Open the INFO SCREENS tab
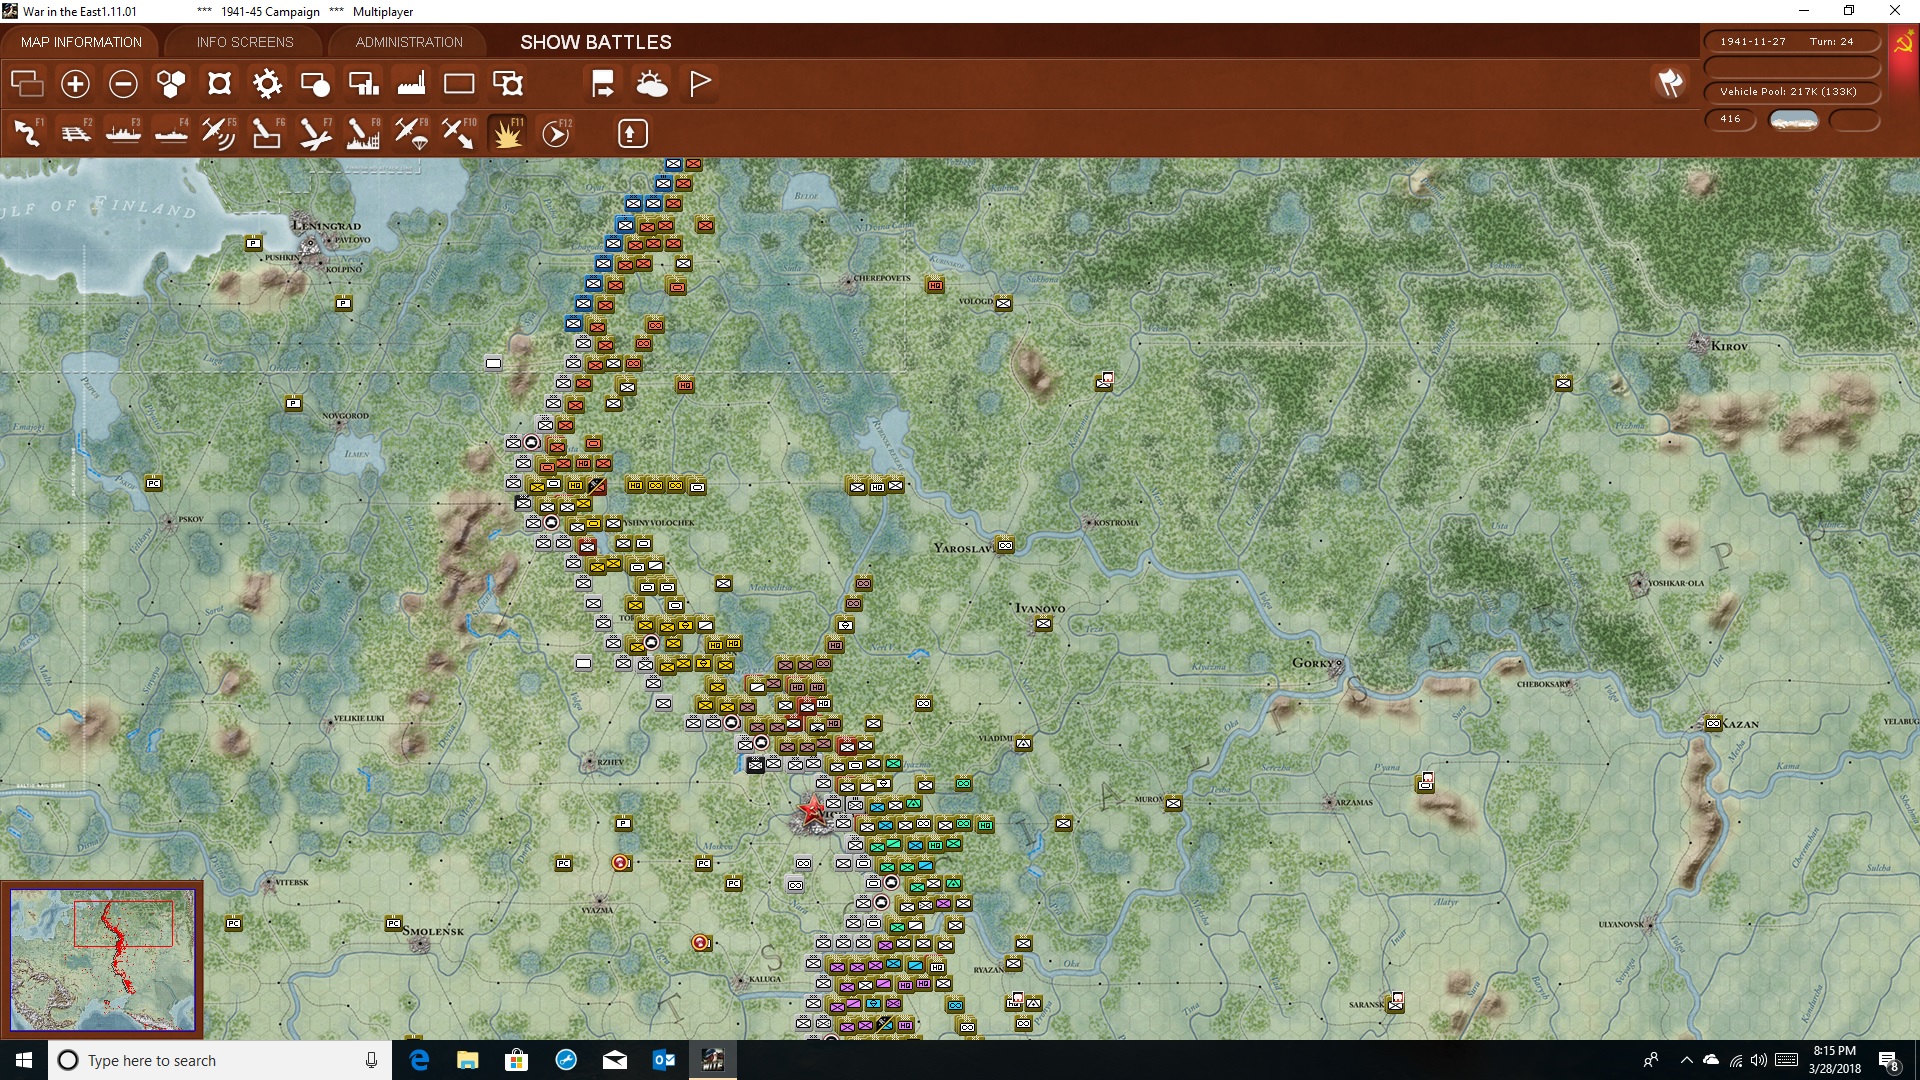Image resolution: width=1920 pixels, height=1080 pixels. click(x=245, y=42)
